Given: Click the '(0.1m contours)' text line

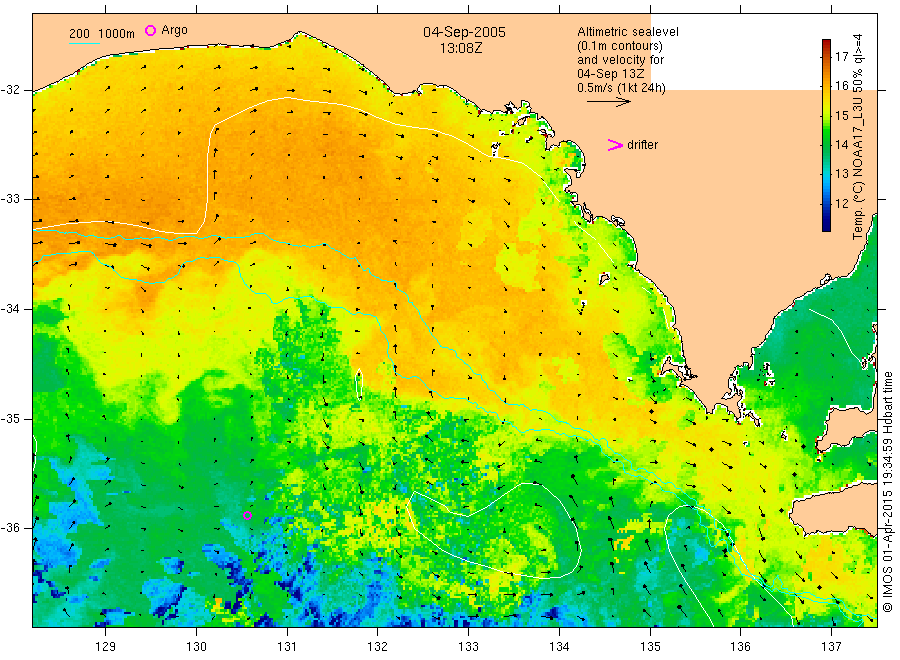Looking at the screenshot, I should (620, 46).
